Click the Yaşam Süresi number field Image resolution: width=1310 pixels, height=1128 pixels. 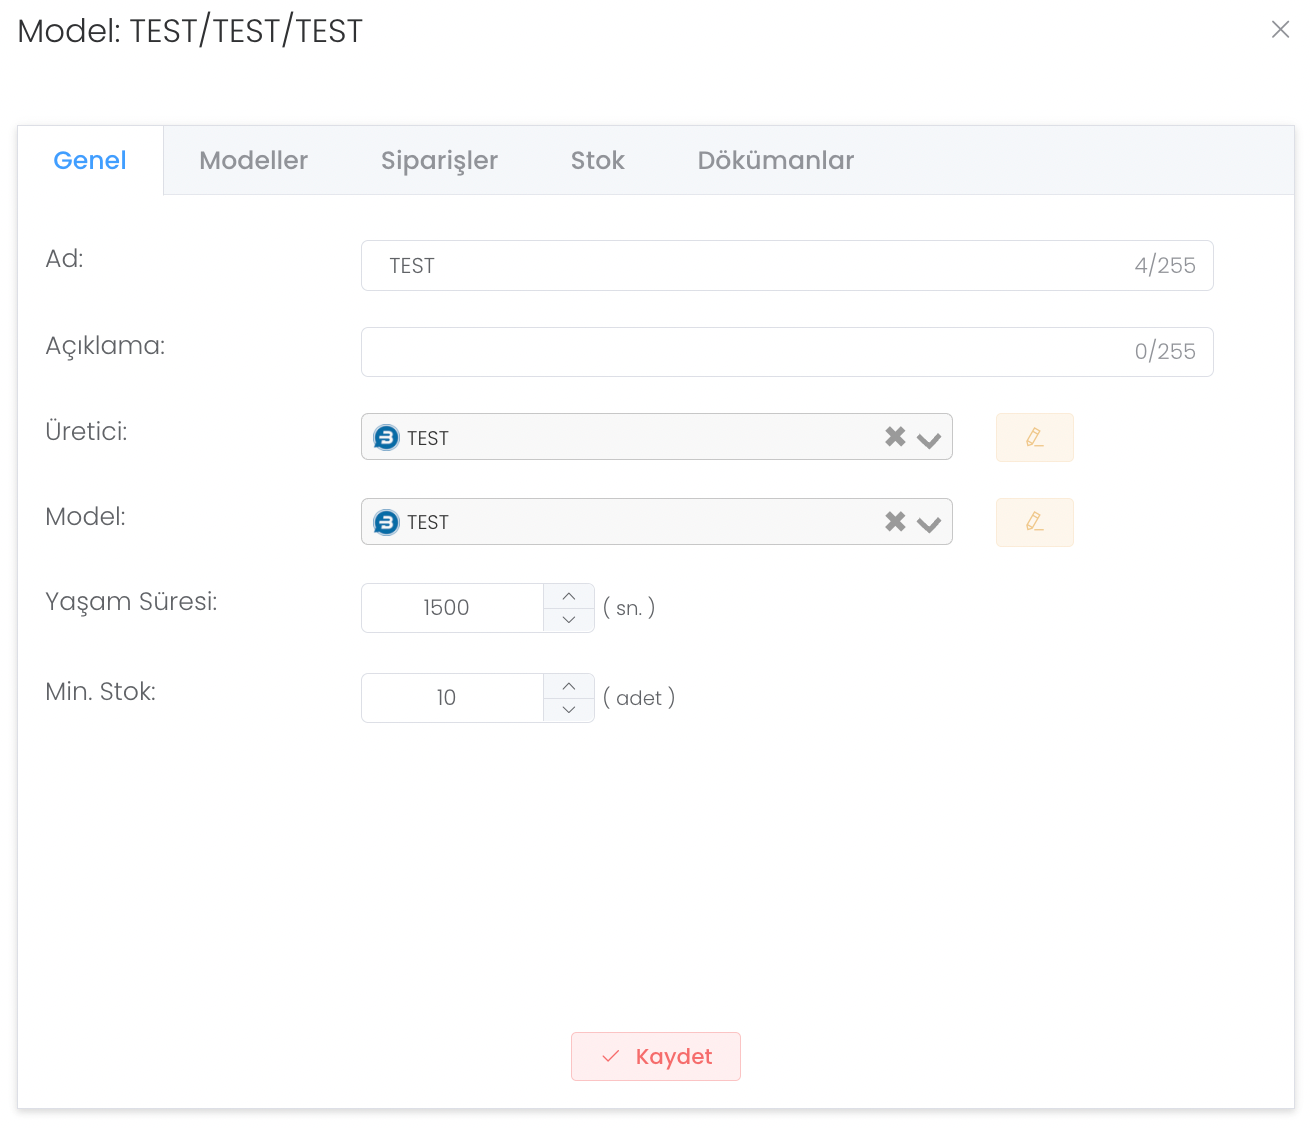pos(452,608)
